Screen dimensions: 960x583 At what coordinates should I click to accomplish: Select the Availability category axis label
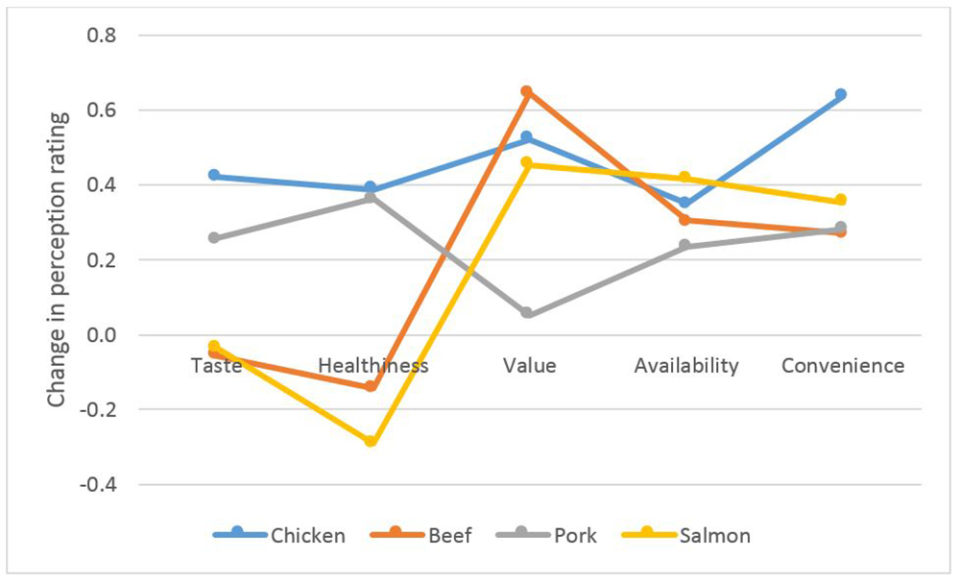pyautogui.click(x=686, y=365)
